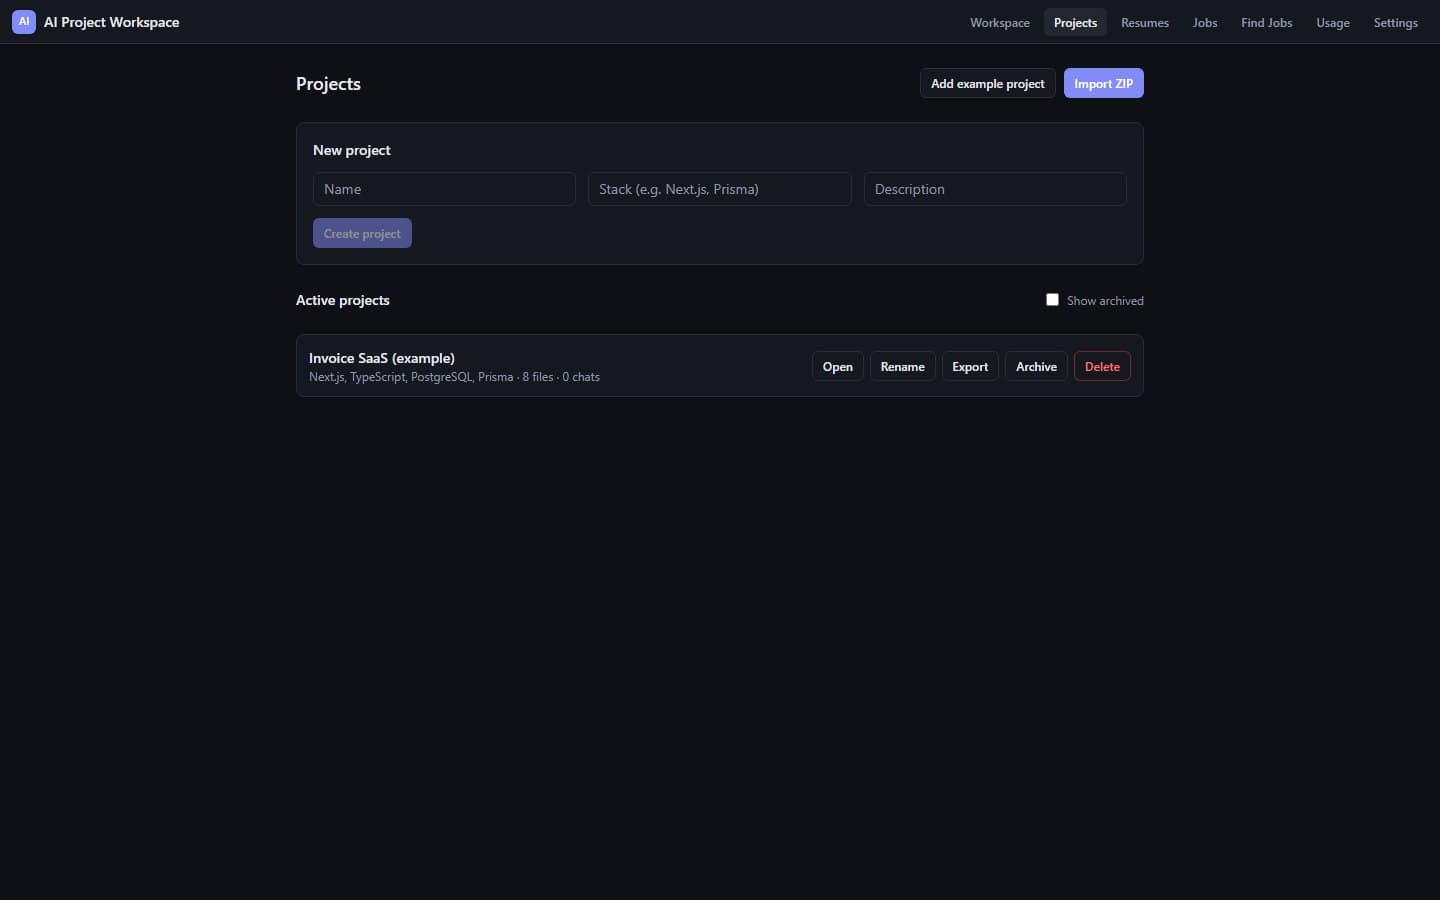
Task: Delete the Invoice SaaS project
Action: coord(1102,366)
